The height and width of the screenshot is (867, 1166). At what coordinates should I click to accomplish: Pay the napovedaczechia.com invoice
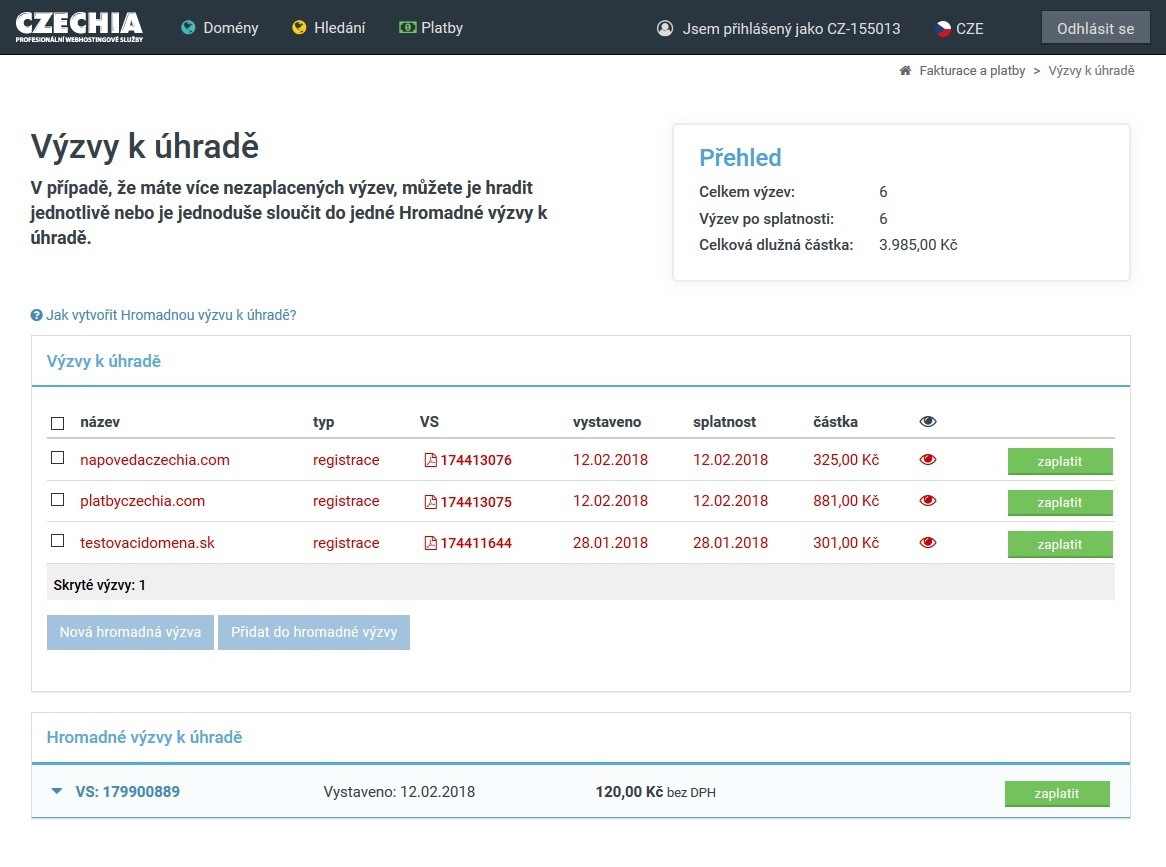1059,461
